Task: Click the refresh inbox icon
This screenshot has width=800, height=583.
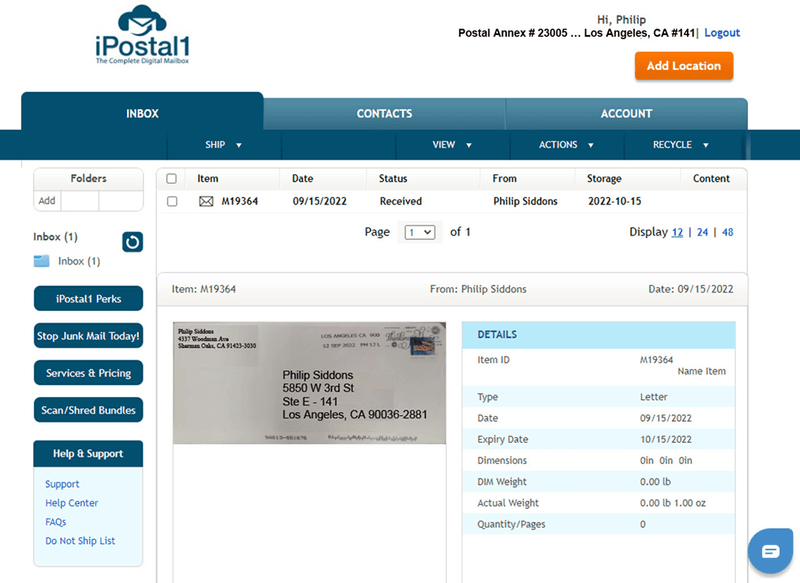Action: (x=133, y=242)
